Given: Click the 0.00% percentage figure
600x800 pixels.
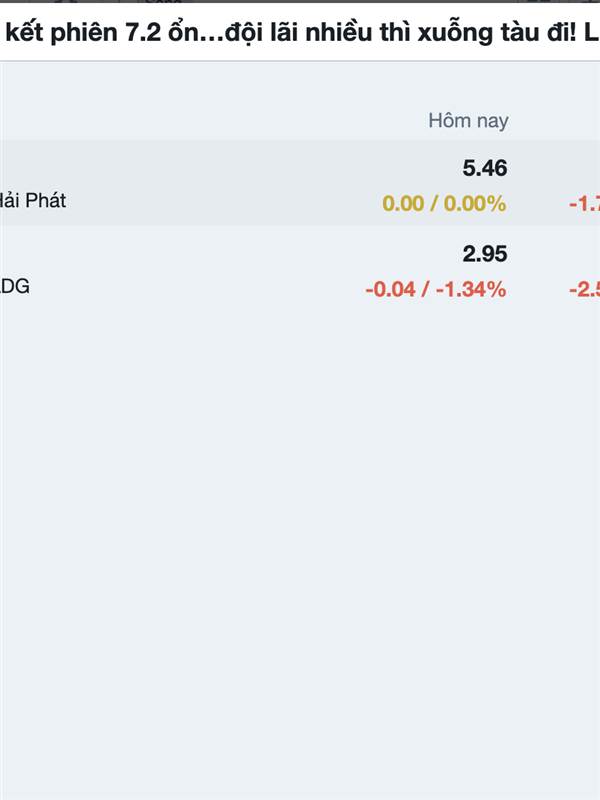Looking at the screenshot, I should [474, 204].
